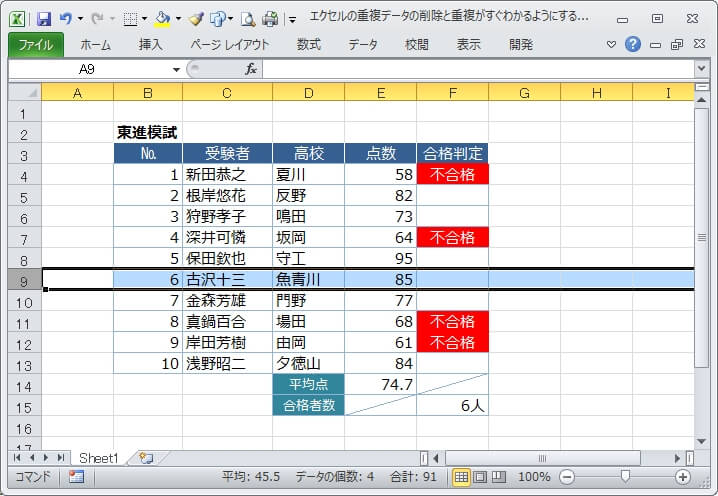The width and height of the screenshot is (718, 496).
Task: Click the vertical scrollbar thumb
Action: pos(702,237)
